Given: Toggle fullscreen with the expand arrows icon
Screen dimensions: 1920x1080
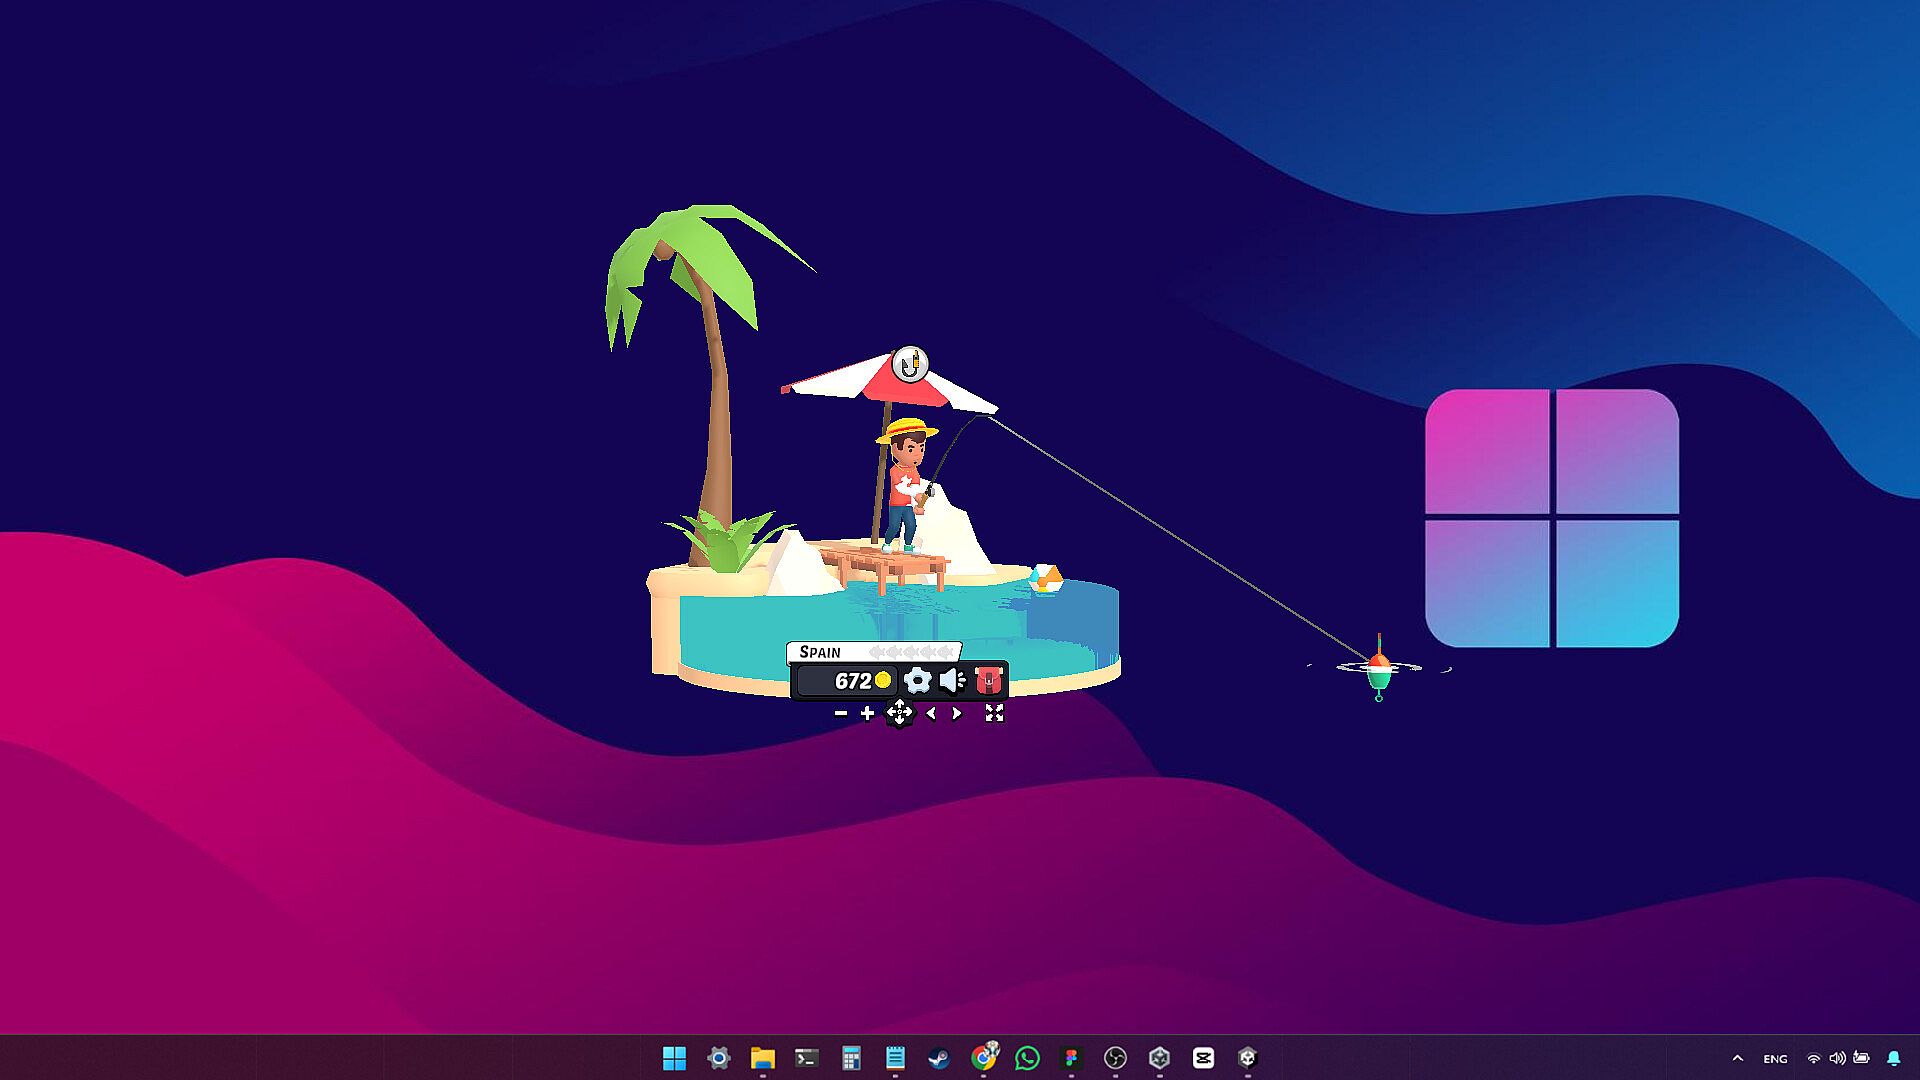Looking at the screenshot, I should tap(994, 713).
